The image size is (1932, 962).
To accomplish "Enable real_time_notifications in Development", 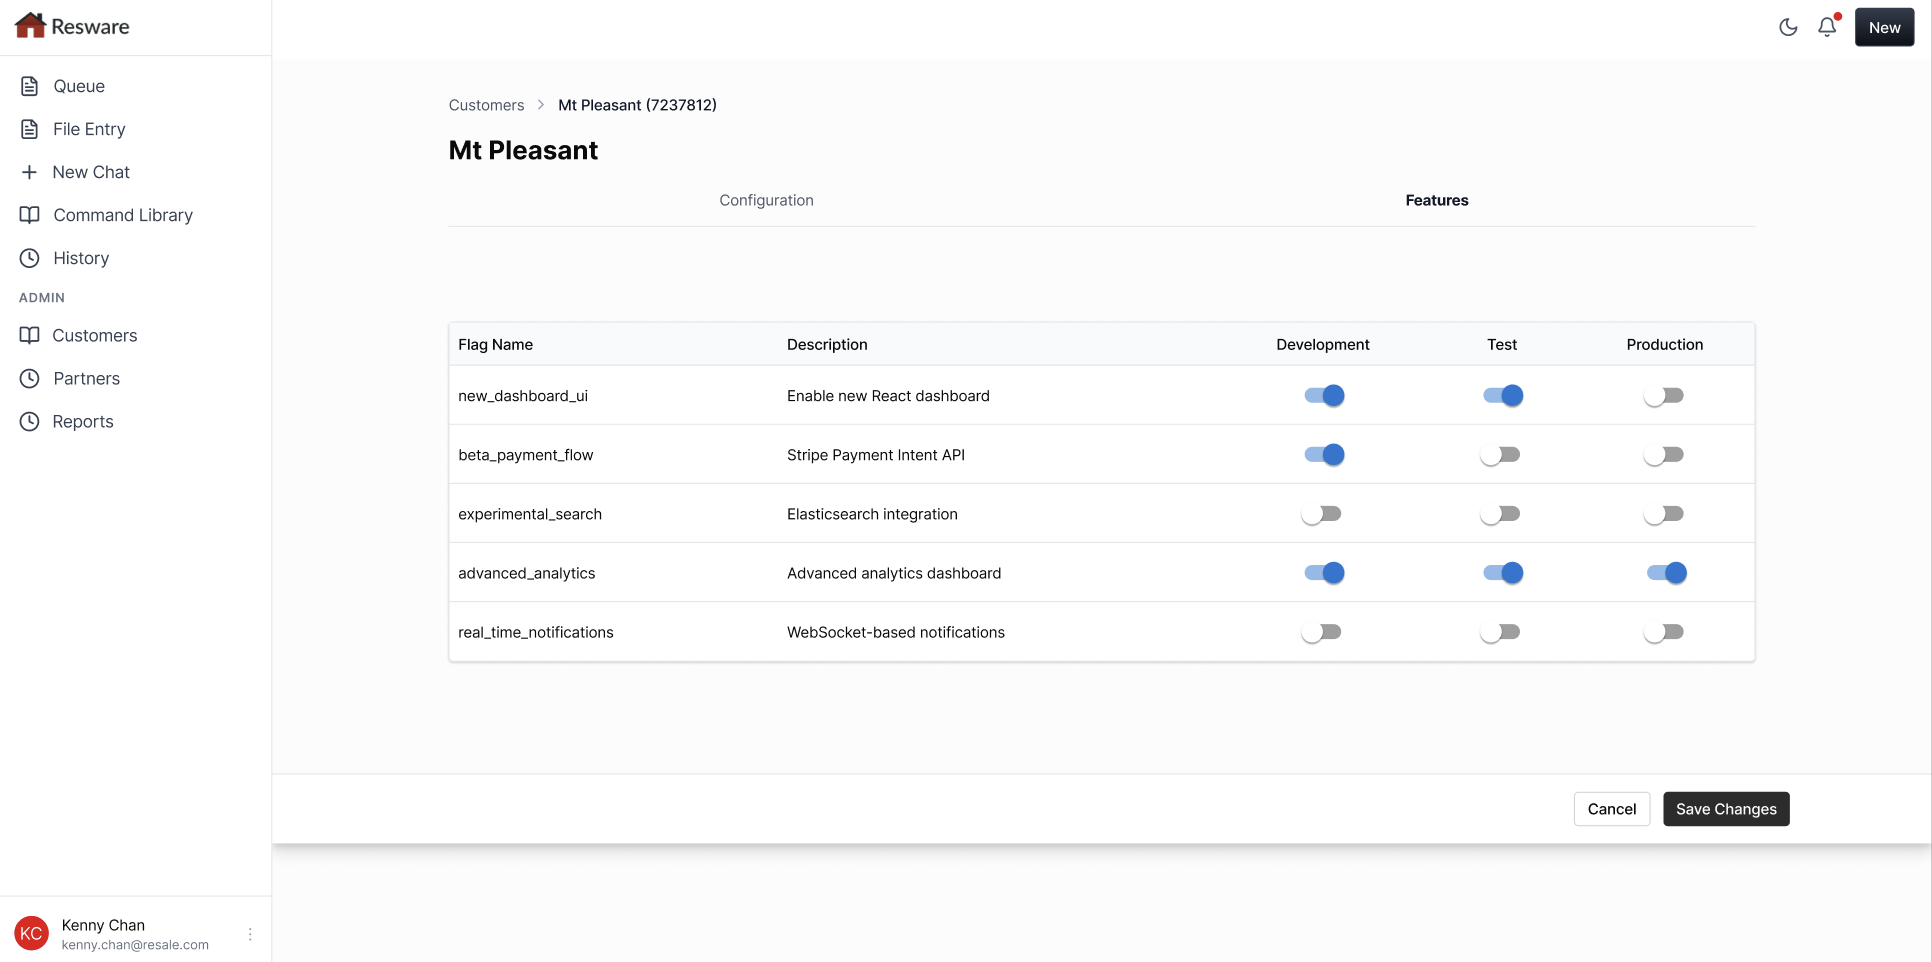I will tap(1323, 632).
